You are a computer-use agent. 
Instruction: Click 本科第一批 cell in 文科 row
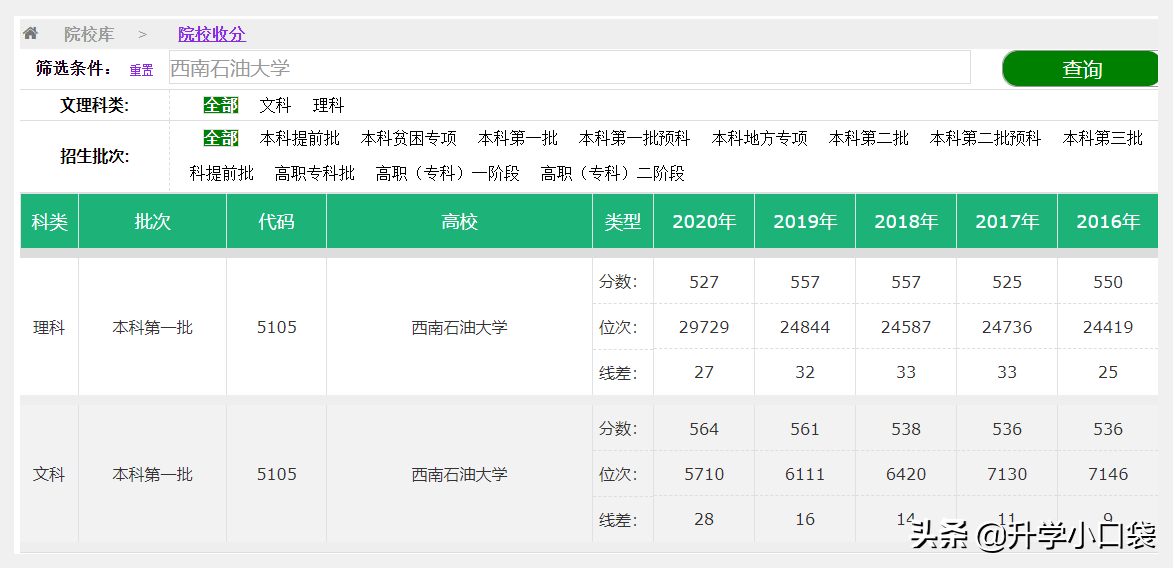[153, 474]
